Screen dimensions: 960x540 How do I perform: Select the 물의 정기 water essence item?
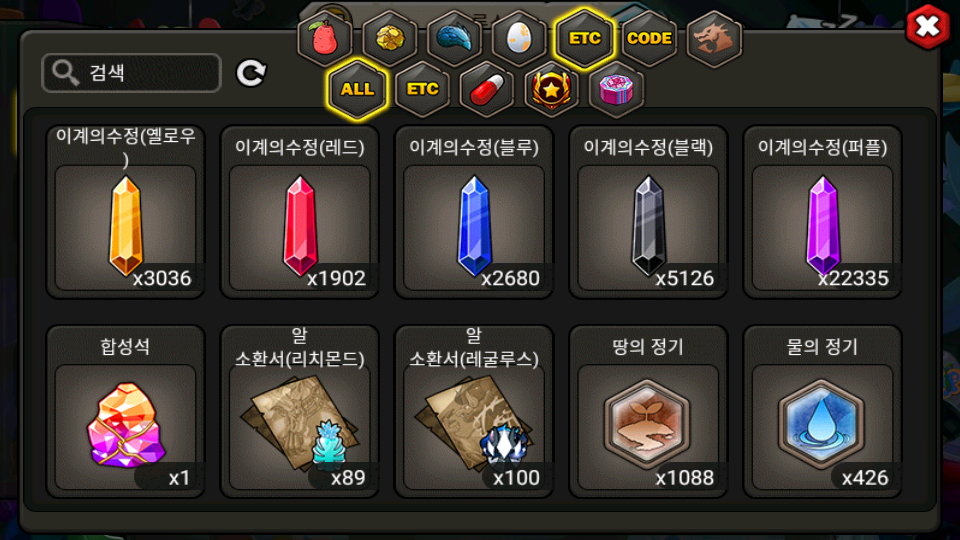[x=822, y=411]
